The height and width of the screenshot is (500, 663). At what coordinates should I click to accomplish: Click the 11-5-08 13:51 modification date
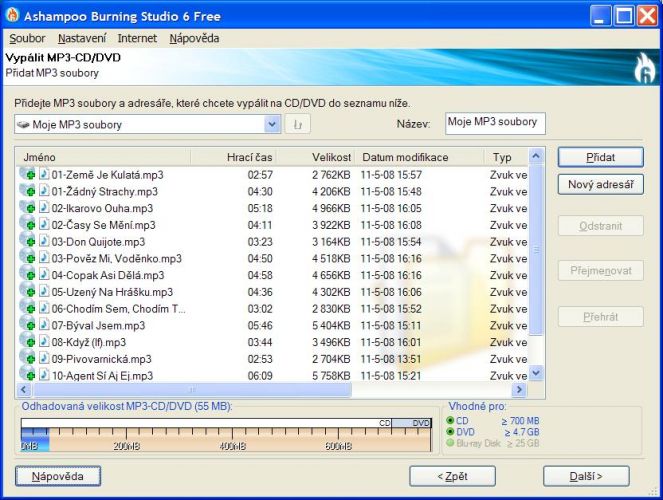point(391,359)
